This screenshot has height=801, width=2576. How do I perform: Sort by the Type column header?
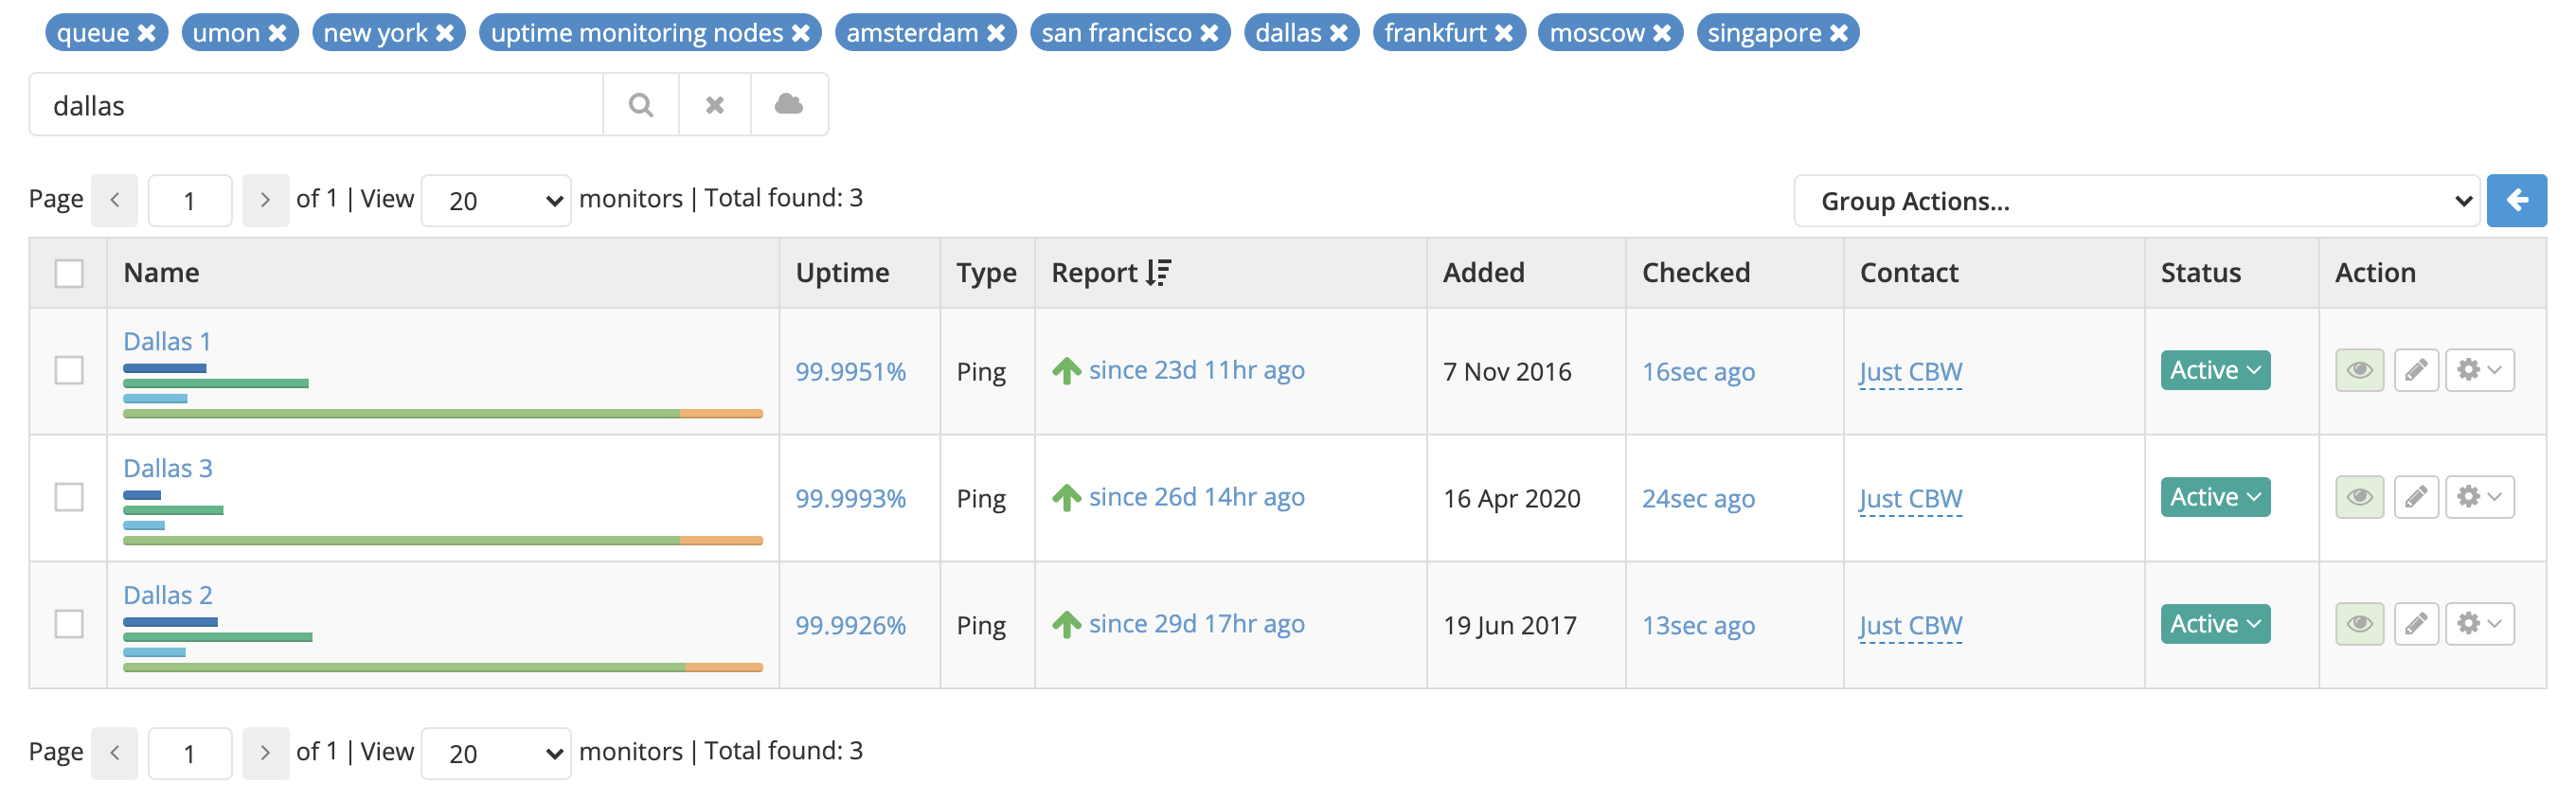[x=986, y=272]
